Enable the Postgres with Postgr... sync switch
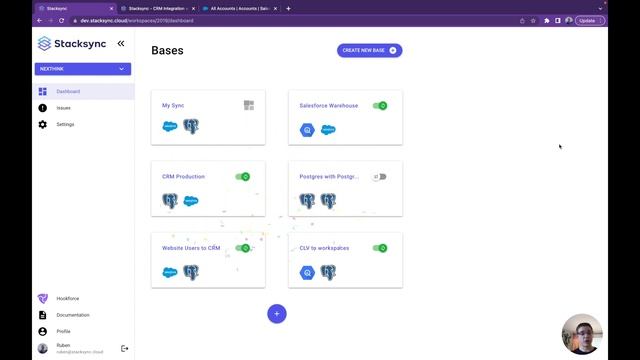The width and height of the screenshot is (640, 360). [380, 177]
